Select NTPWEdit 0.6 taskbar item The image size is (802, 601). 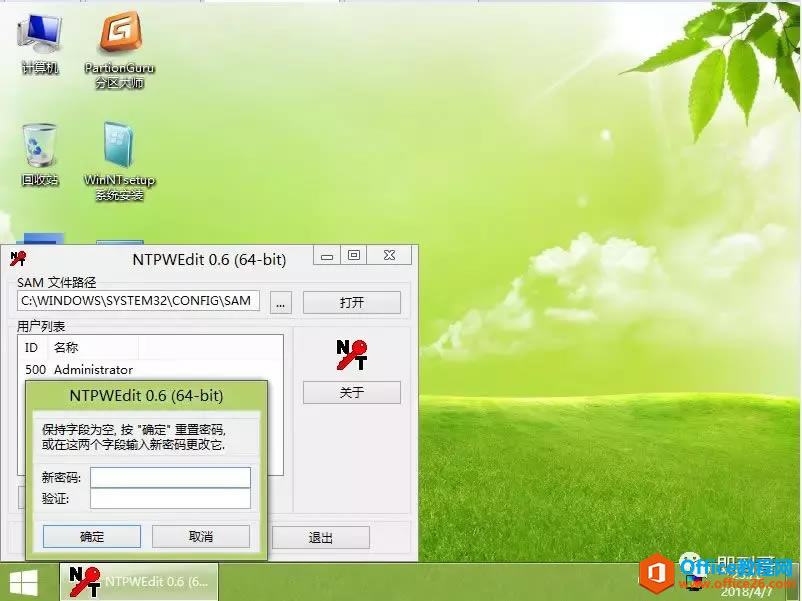(x=140, y=582)
